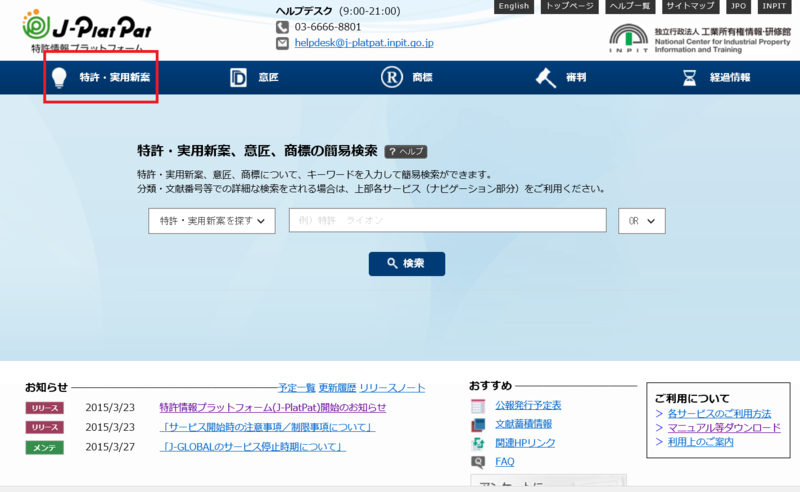Open ヘルプ一覧 page
This screenshot has height=492, width=800.
tap(630, 6)
